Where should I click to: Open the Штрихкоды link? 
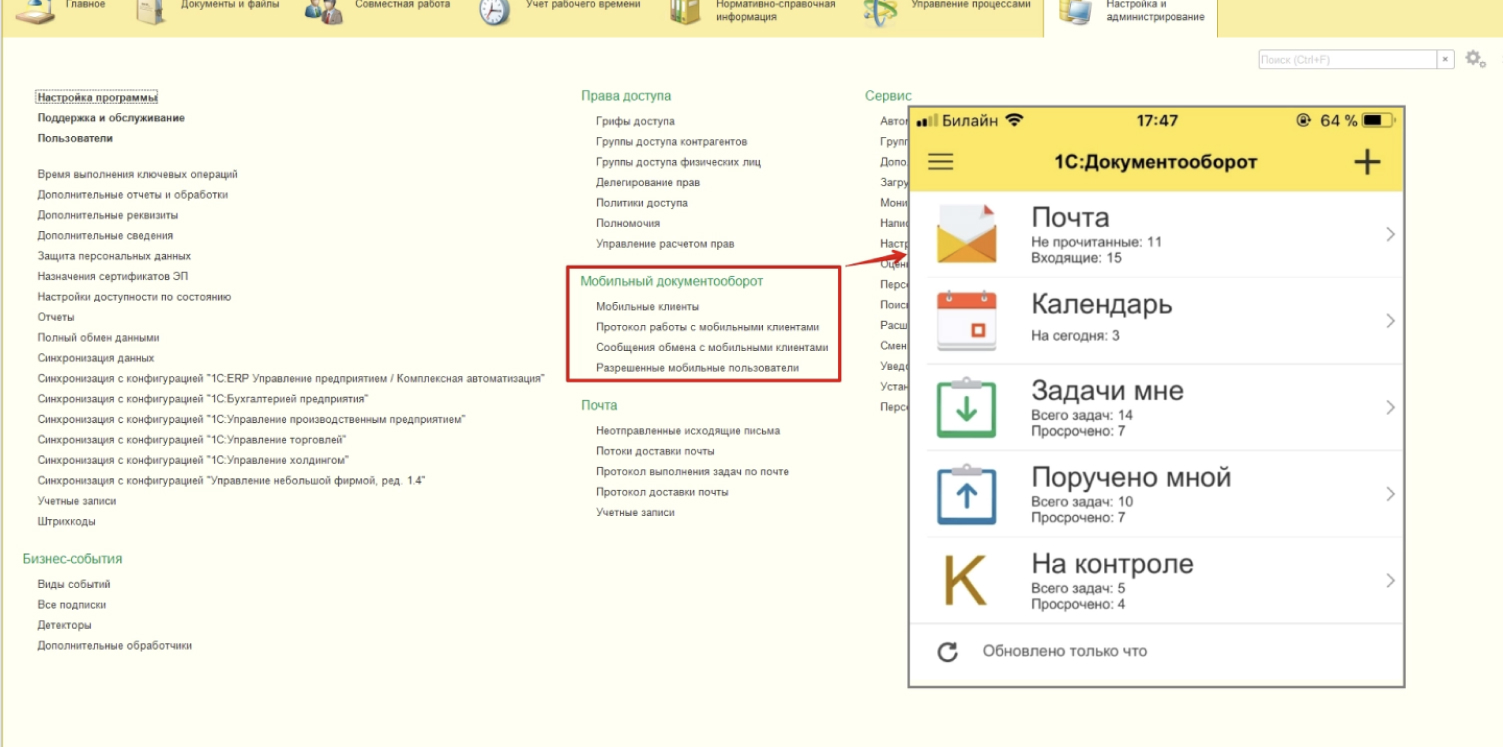tap(67, 522)
